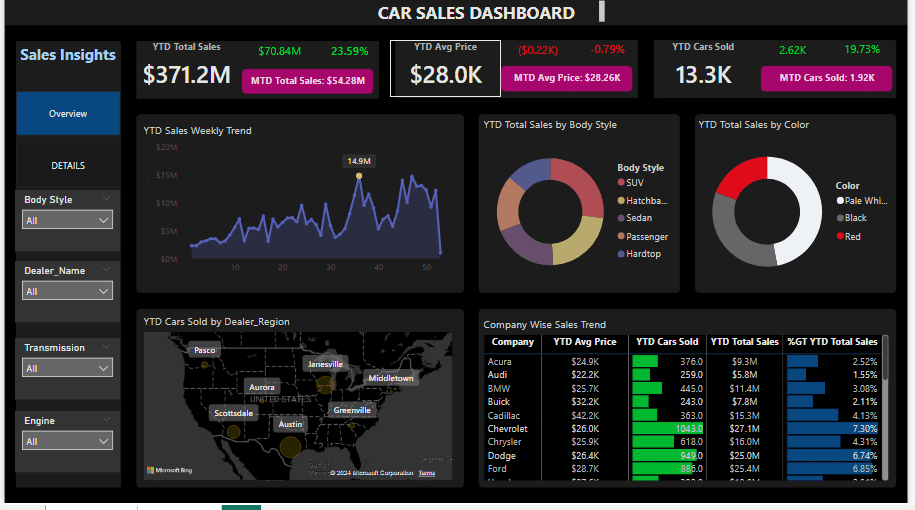The width and height of the screenshot is (915, 510).
Task: Select the Janesville label on the map
Action: pyautogui.click(x=325, y=364)
